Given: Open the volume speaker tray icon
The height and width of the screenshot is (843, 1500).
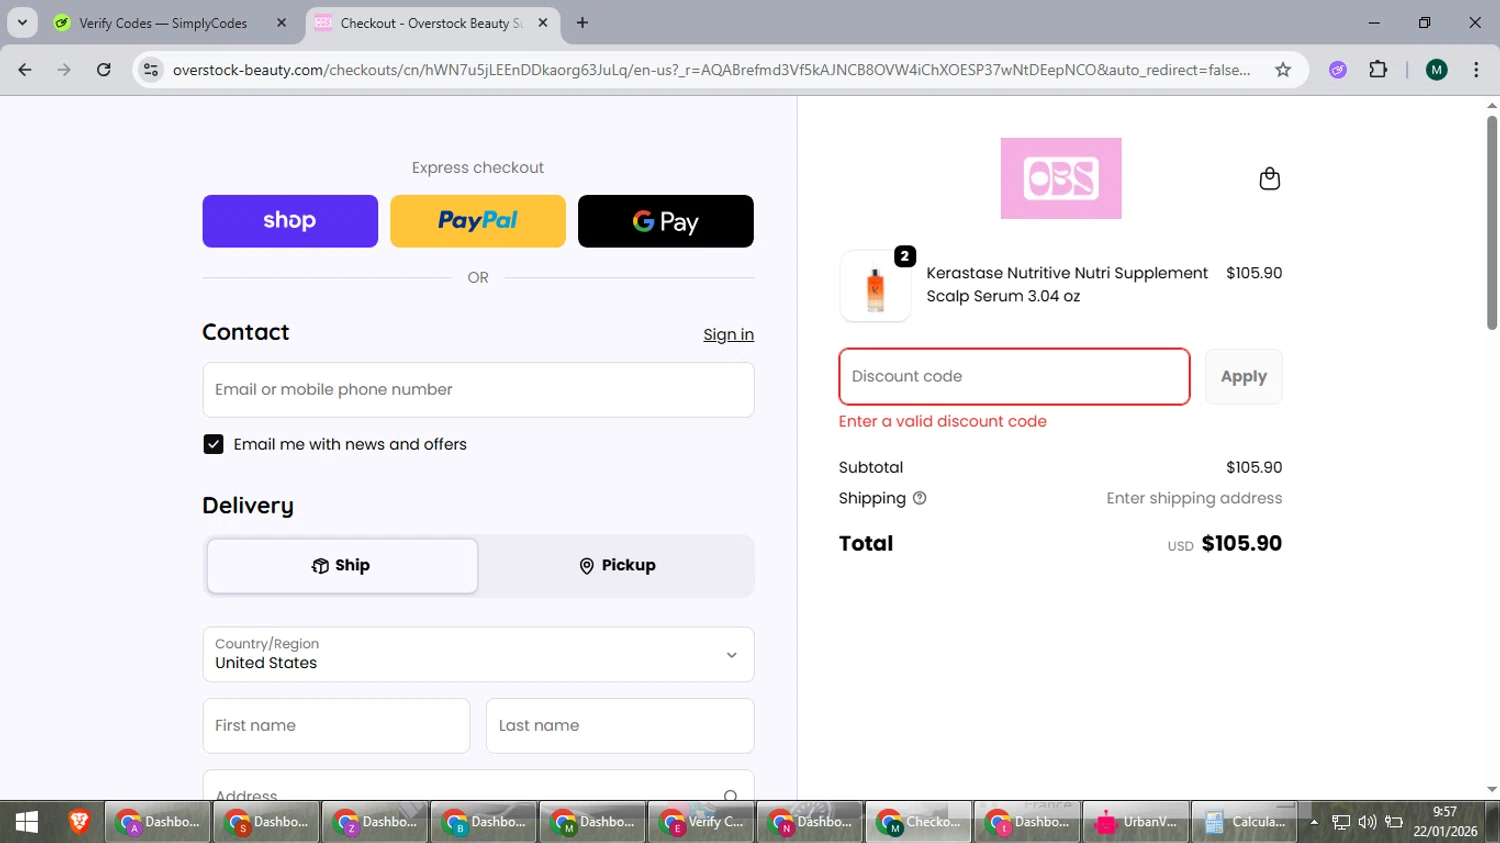Looking at the screenshot, I should coord(1367,822).
